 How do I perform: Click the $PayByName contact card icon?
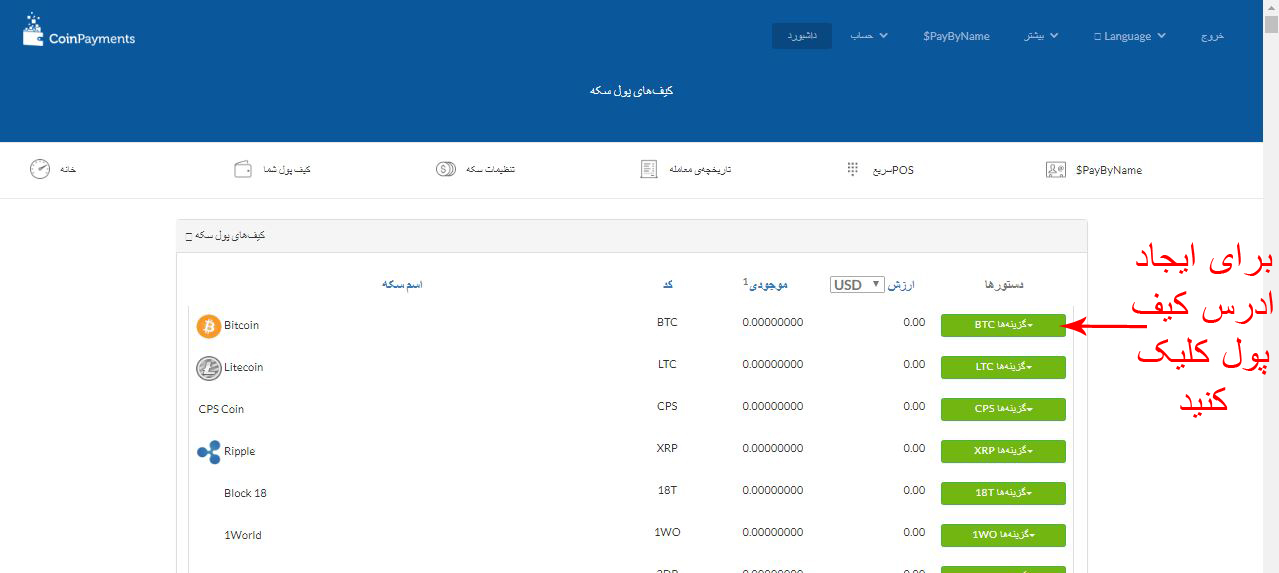tap(1056, 170)
